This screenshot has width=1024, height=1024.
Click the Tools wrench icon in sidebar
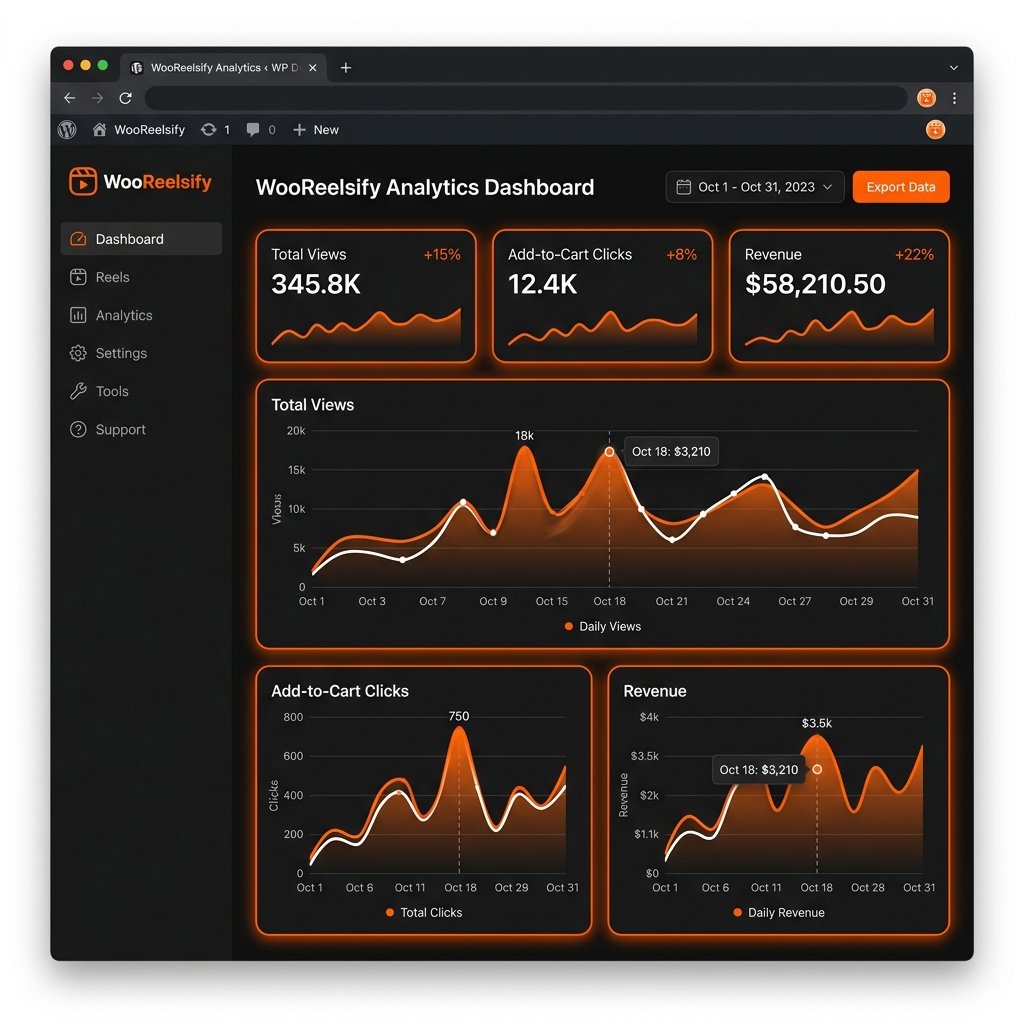pos(78,391)
